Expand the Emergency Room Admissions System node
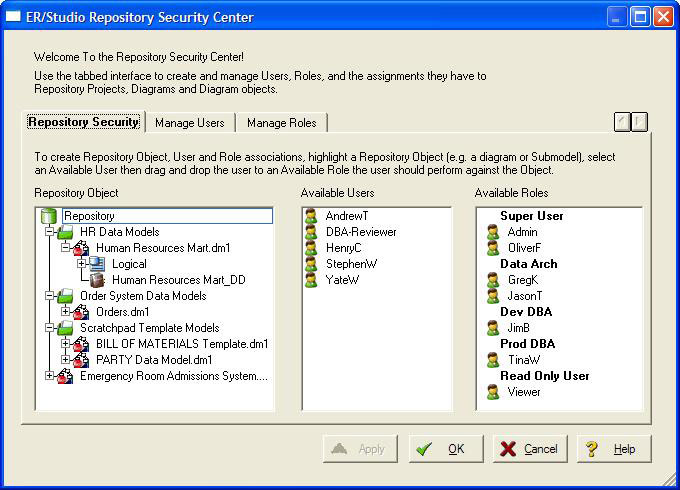Screen dimensions: 680x490 tap(49, 376)
